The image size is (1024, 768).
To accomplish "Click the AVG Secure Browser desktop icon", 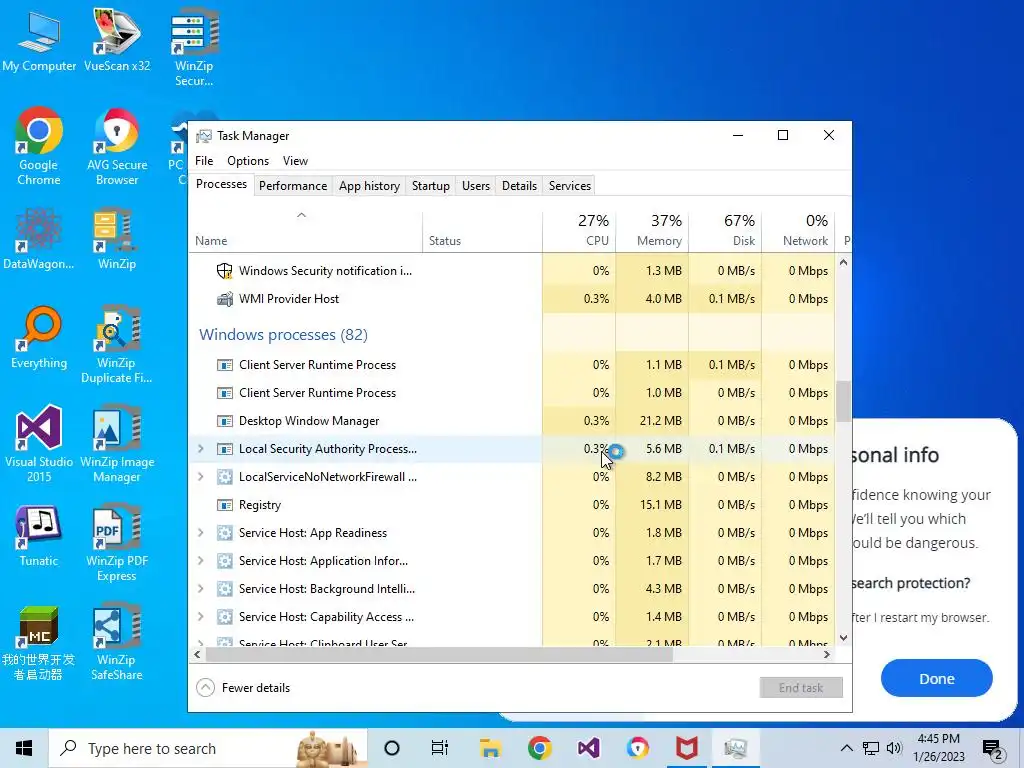I will (117, 147).
